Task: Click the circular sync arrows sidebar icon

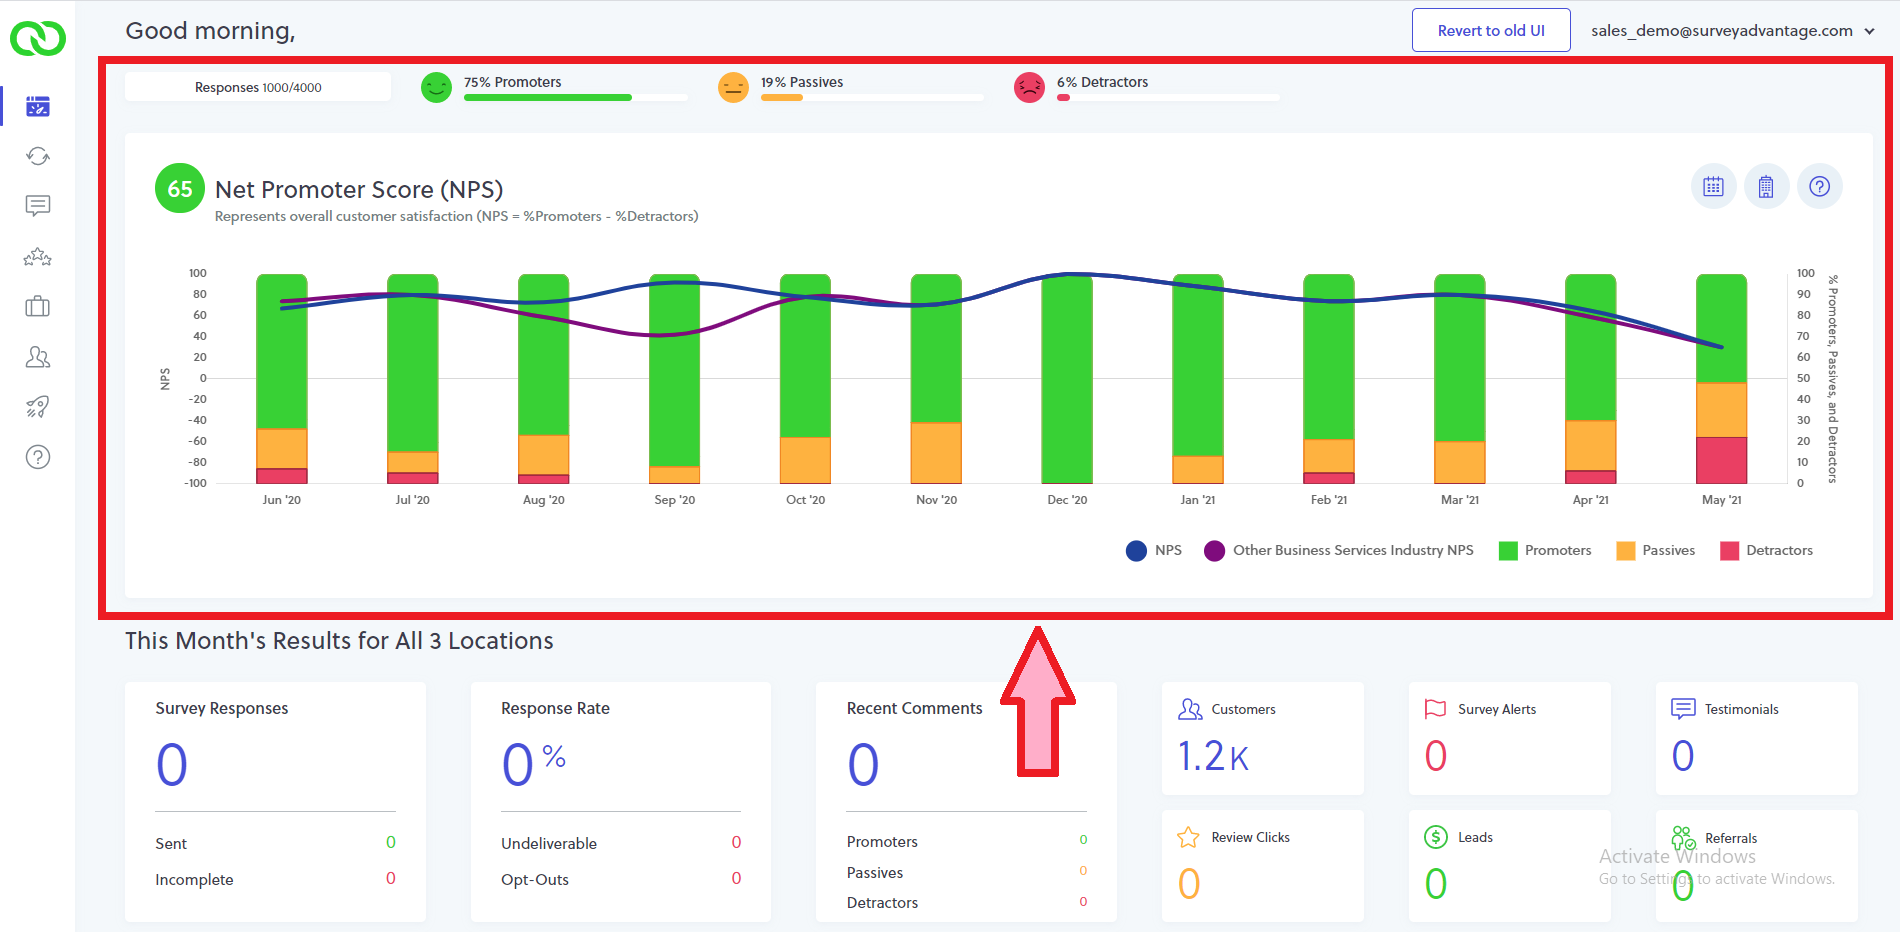Action: [38, 156]
